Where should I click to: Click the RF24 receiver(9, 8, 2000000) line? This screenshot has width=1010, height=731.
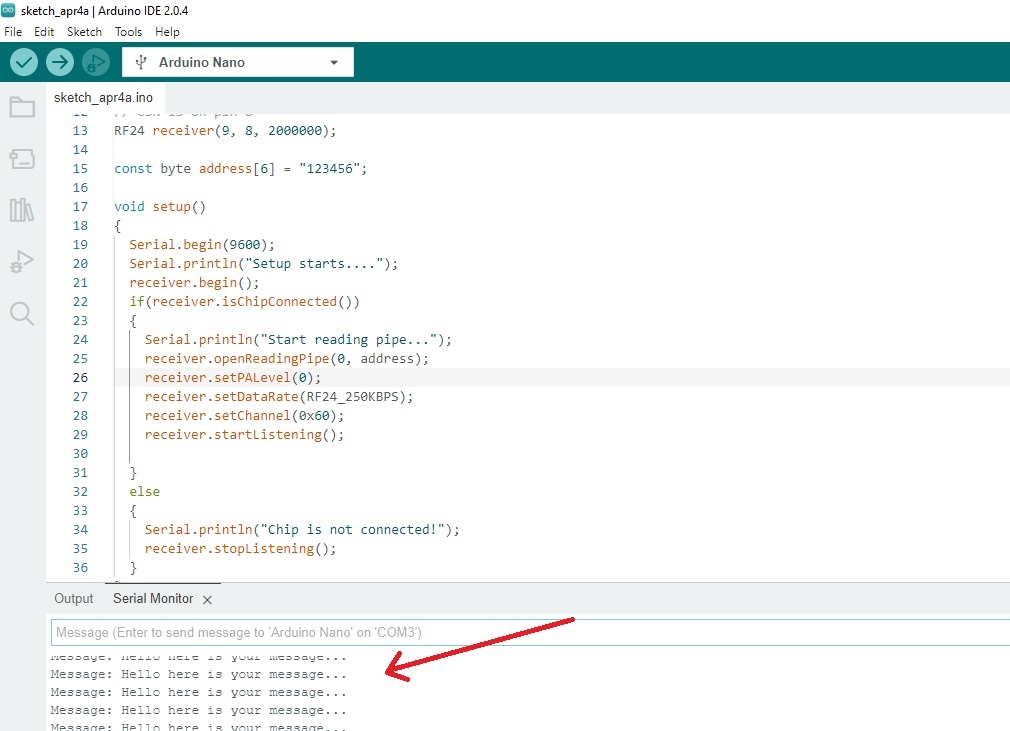pyautogui.click(x=225, y=131)
